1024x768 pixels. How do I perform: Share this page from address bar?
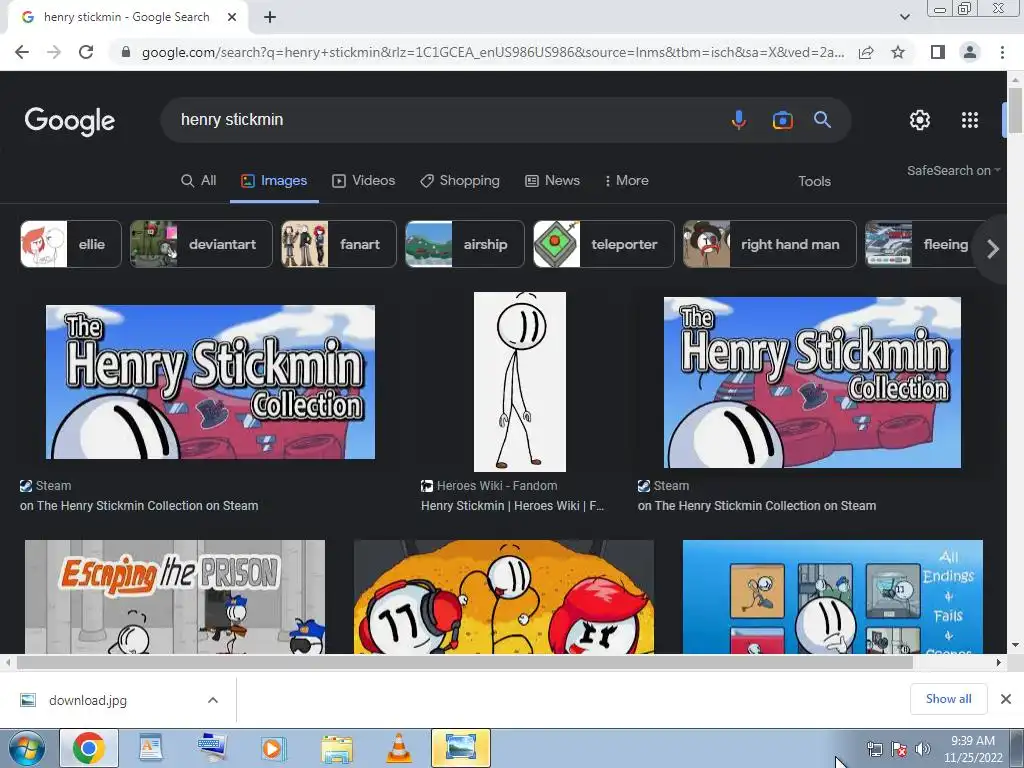click(866, 52)
